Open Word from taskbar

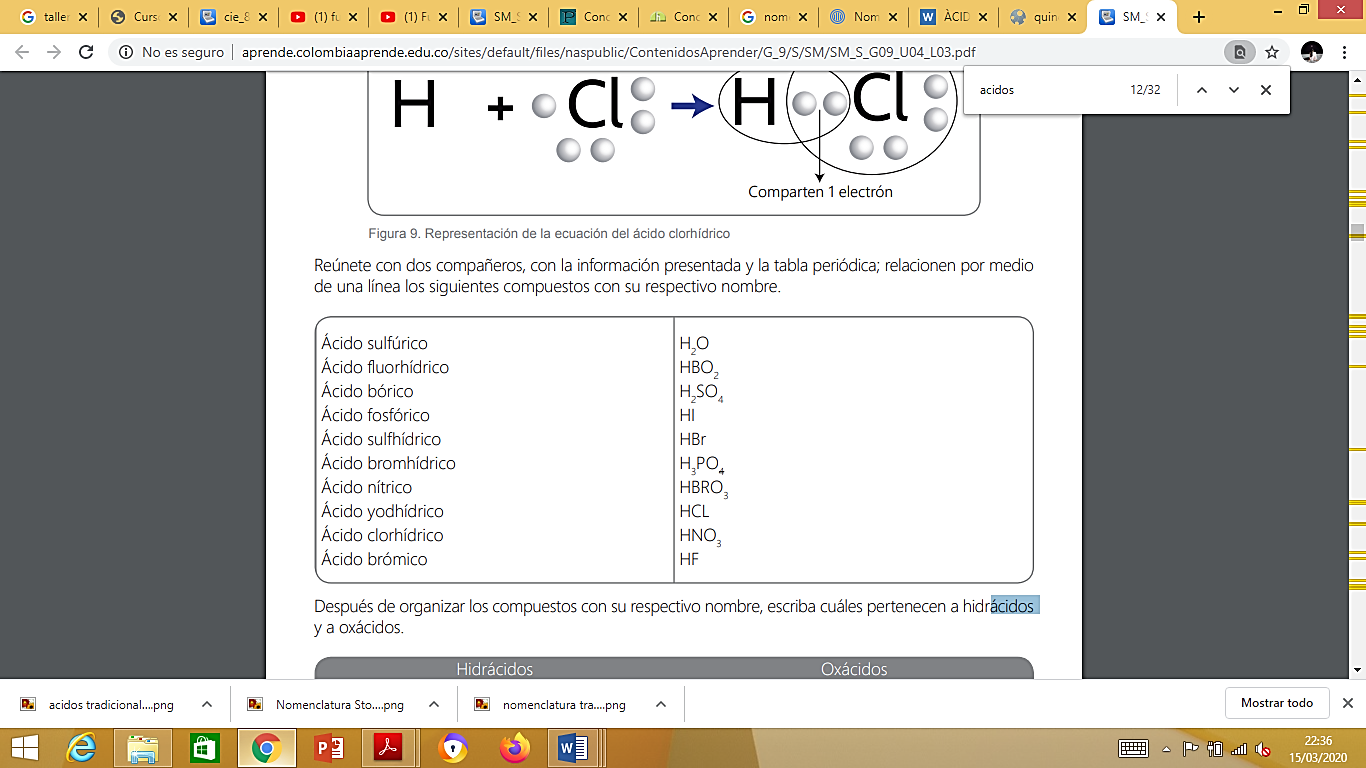pyautogui.click(x=575, y=748)
